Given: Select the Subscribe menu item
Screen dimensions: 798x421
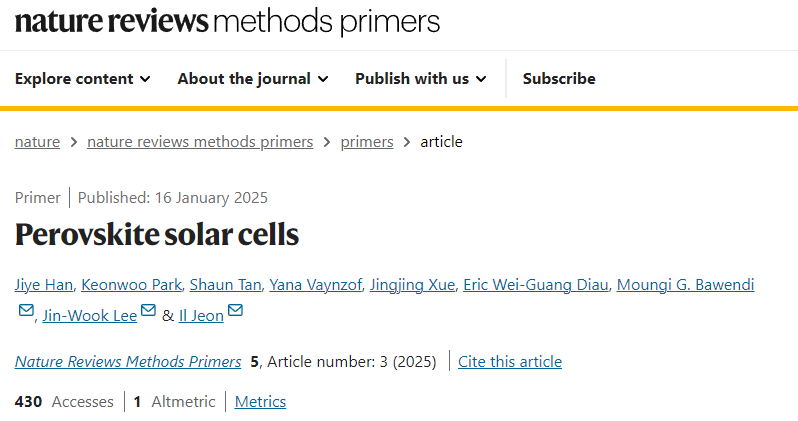Looking at the screenshot, I should click(x=559, y=79).
